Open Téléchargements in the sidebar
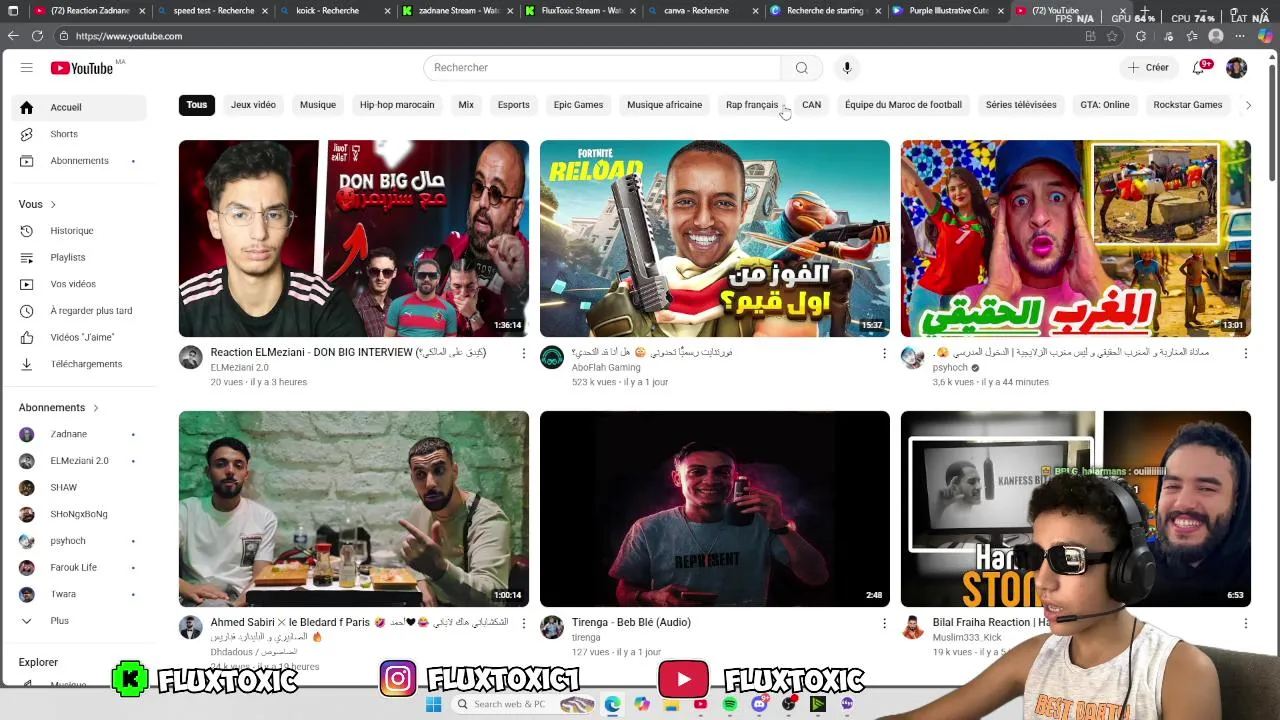 [80, 364]
